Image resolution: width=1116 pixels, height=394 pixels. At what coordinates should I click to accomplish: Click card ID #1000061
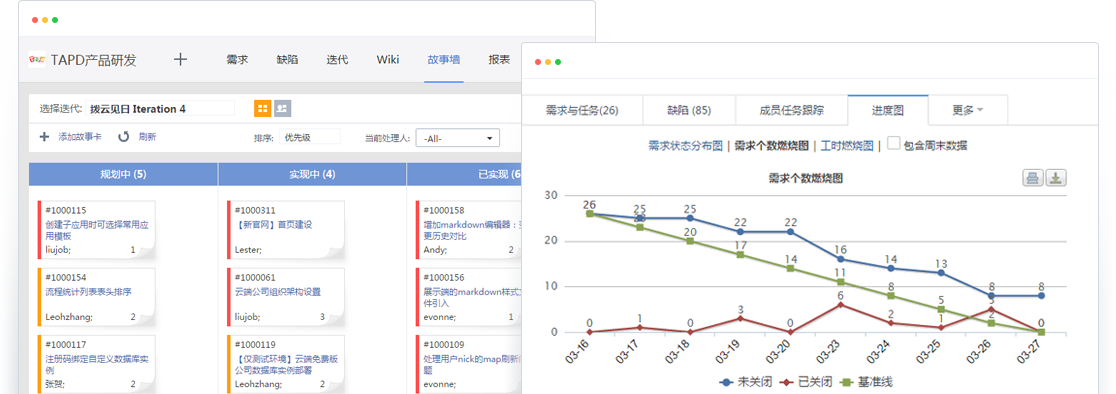pos(255,277)
